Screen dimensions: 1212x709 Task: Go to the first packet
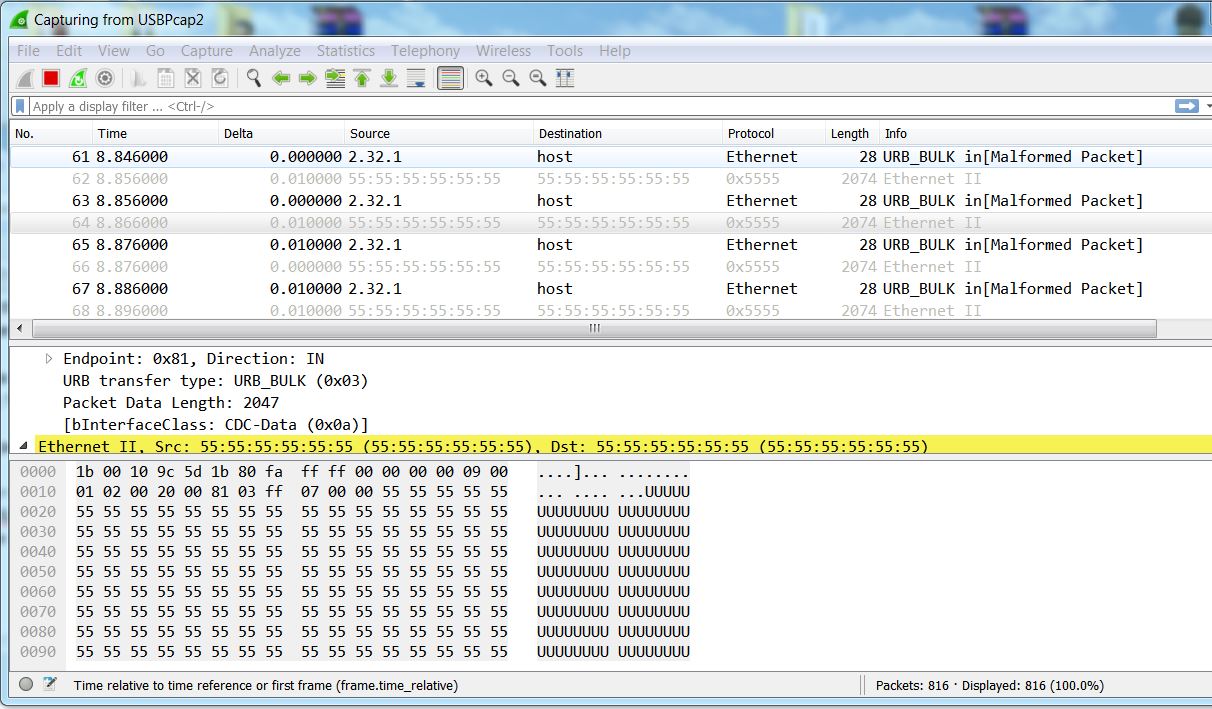click(362, 78)
